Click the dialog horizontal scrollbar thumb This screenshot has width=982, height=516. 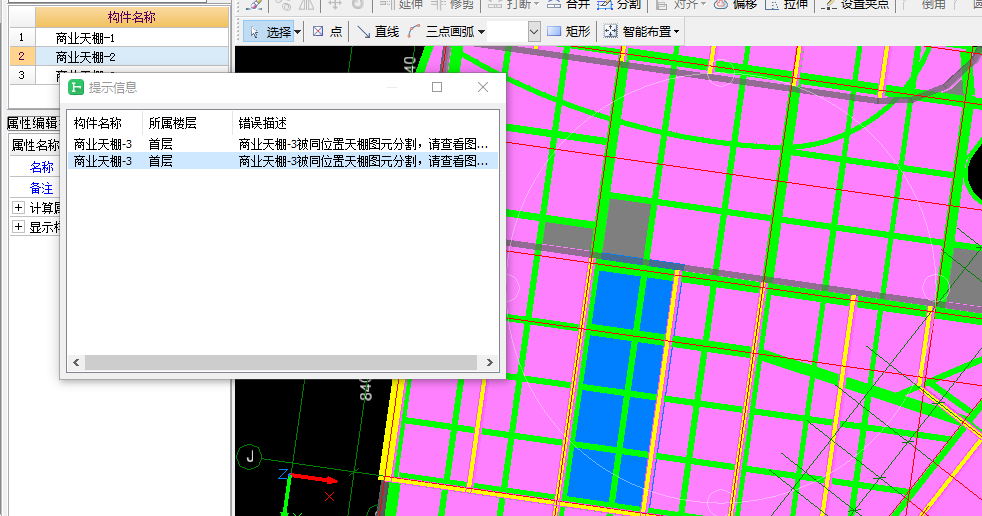(281, 363)
